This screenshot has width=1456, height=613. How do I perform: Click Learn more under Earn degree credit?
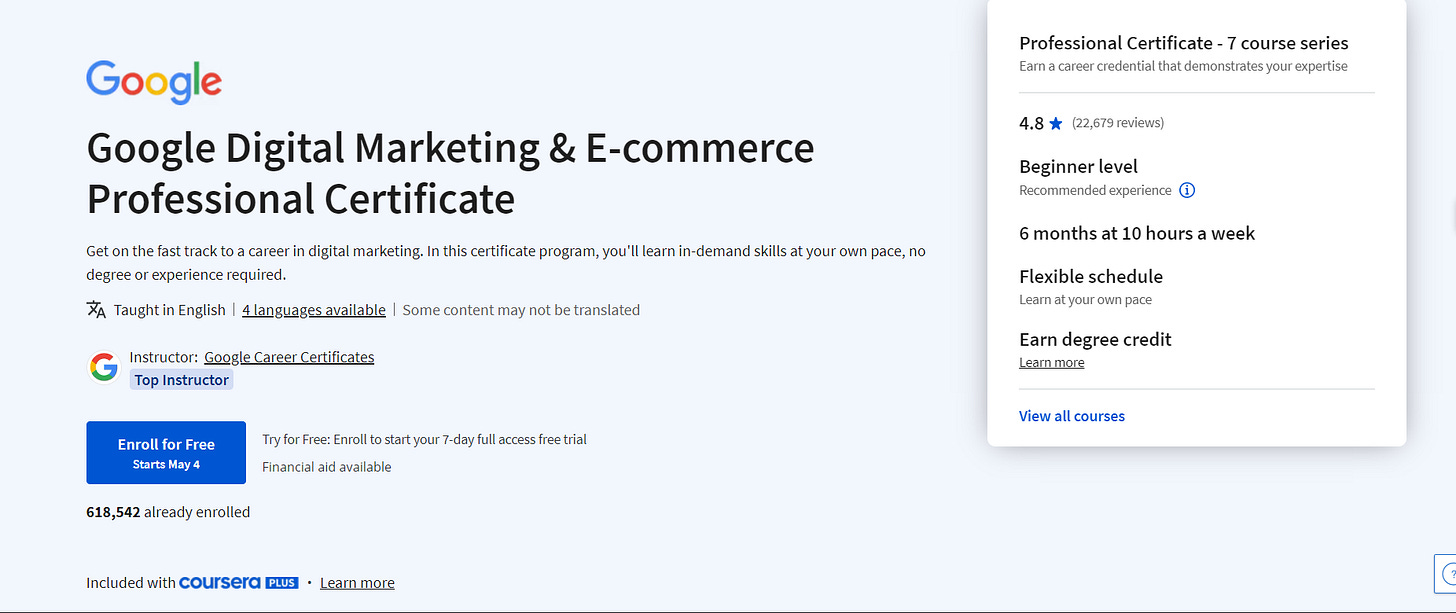1051,363
